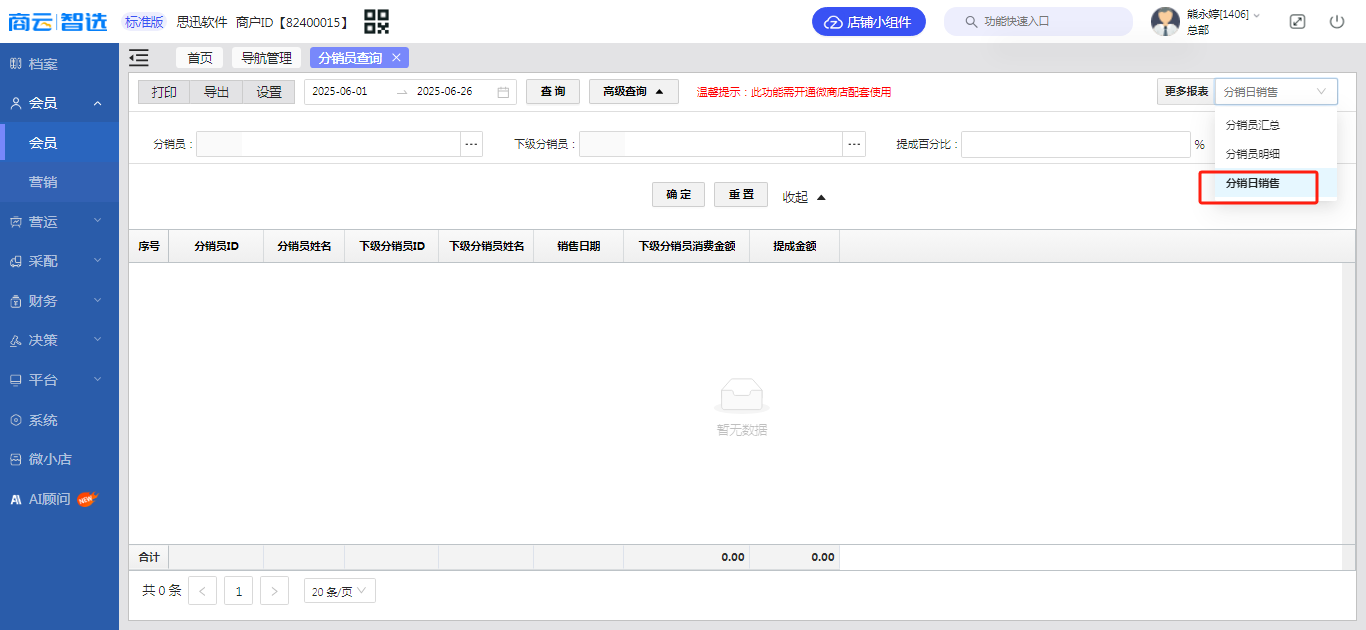Open the 店铺小组件 widget button
Image resolution: width=1366 pixels, height=630 pixels.
pos(869,21)
